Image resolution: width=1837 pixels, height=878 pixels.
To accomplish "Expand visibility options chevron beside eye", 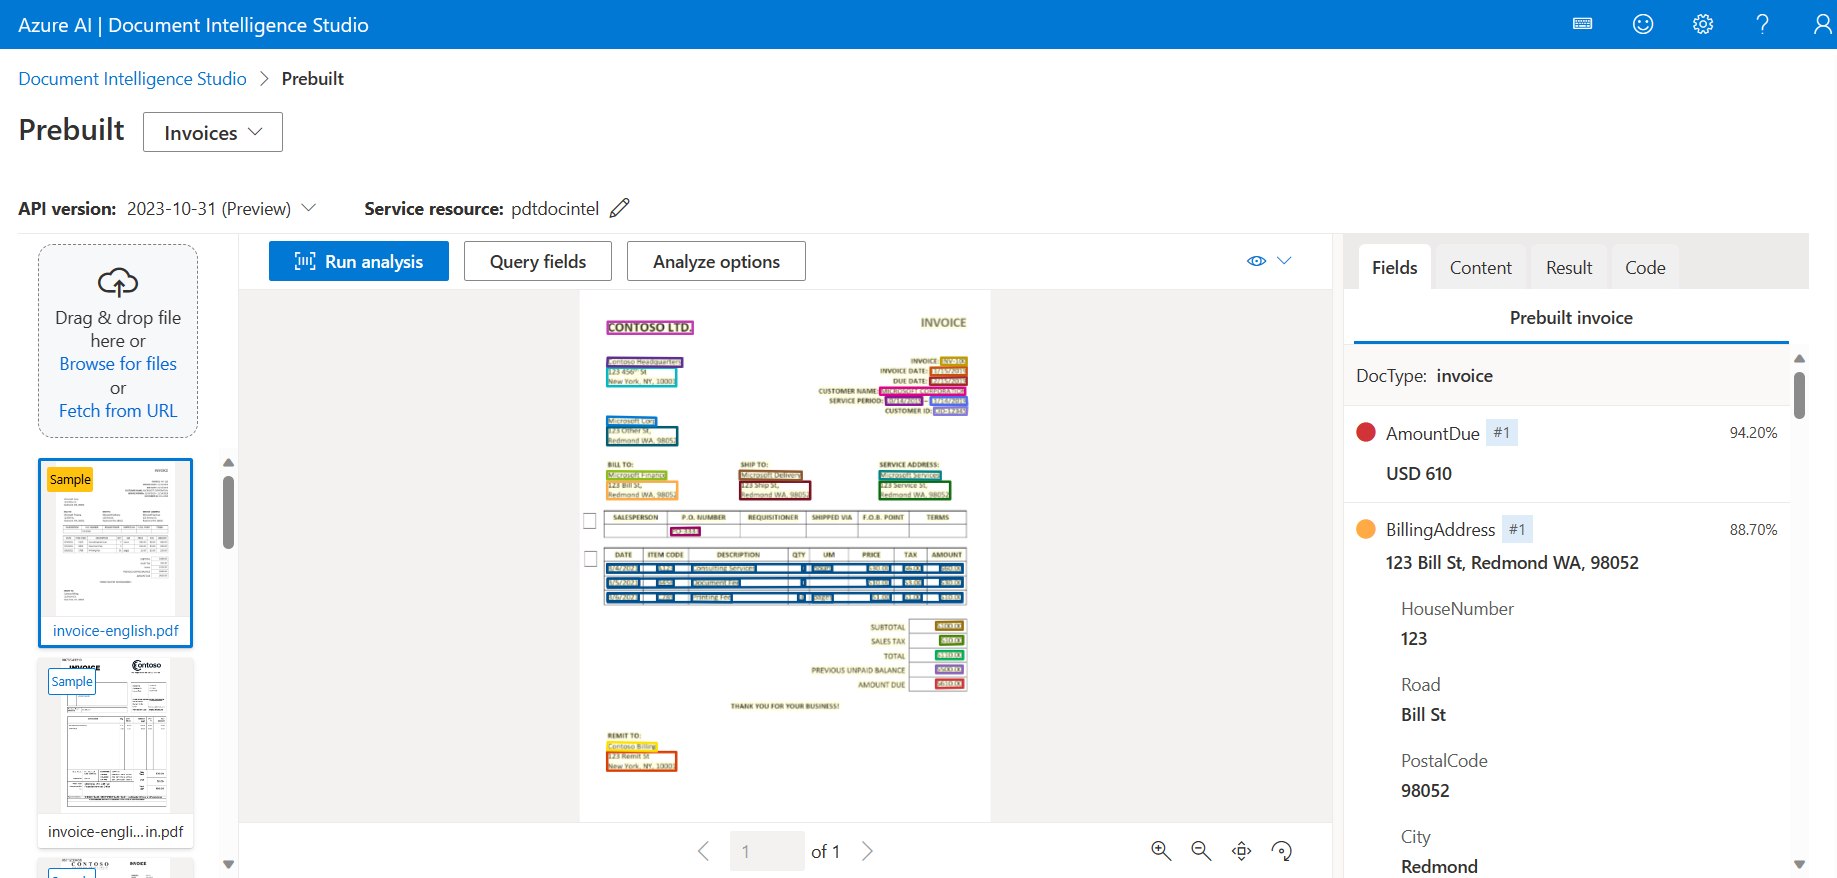I will coord(1285,261).
